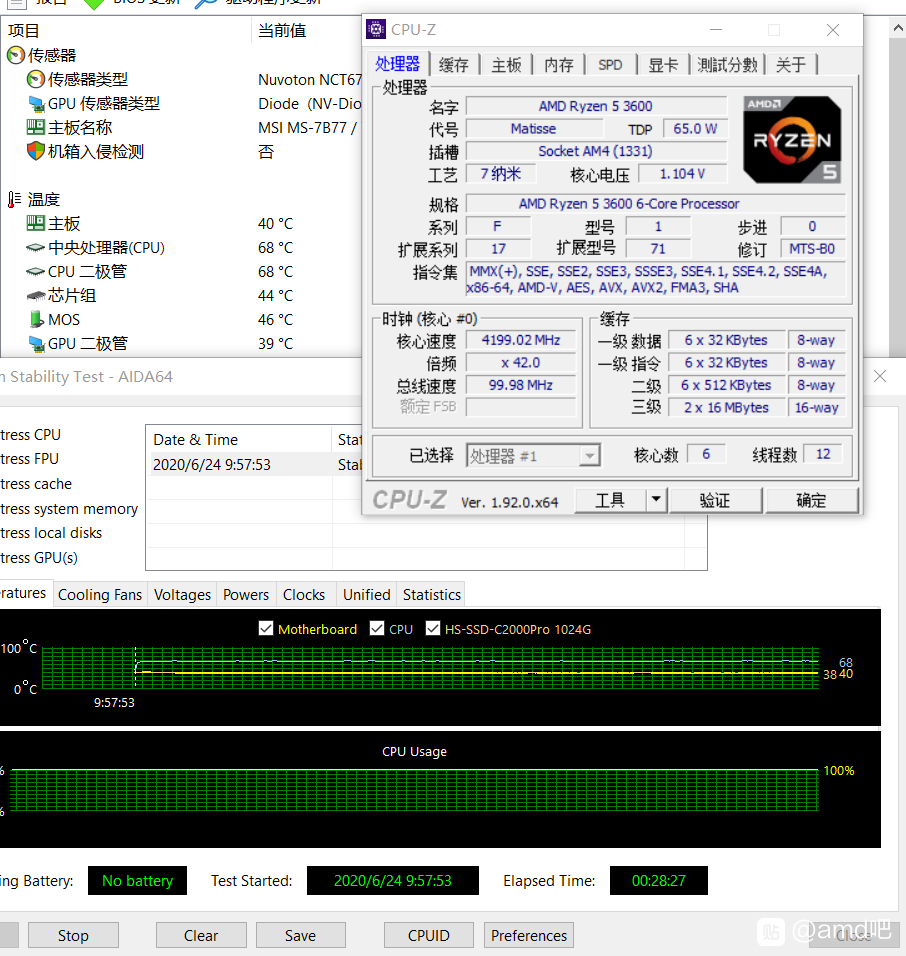Screen dimensions: 906x956
Task: Toggle the CPU temperature graph checkbox
Action: point(377,629)
